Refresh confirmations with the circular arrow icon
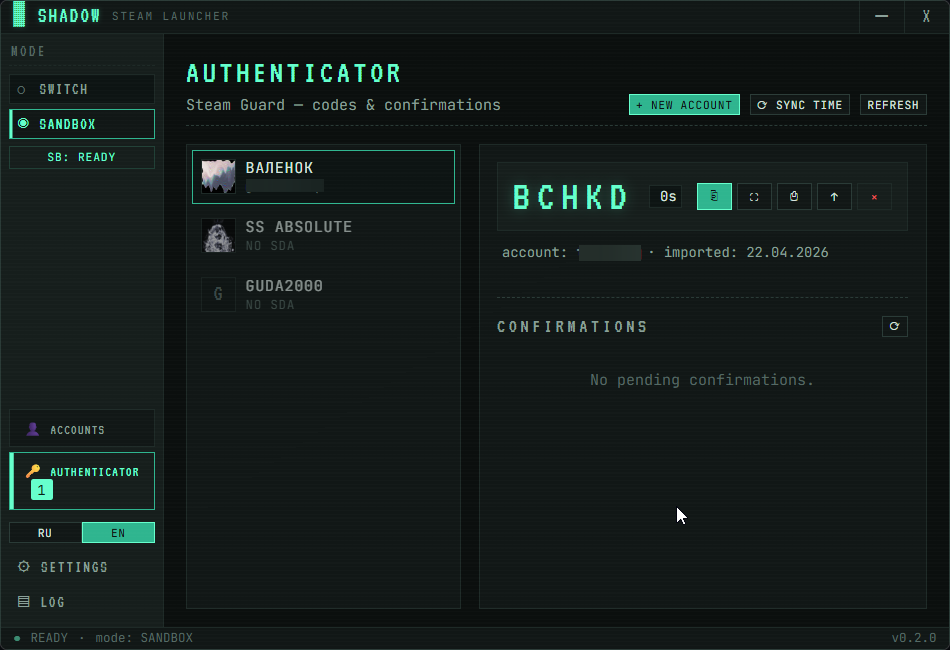Image resolution: width=950 pixels, height=650 pixels. 895,327
